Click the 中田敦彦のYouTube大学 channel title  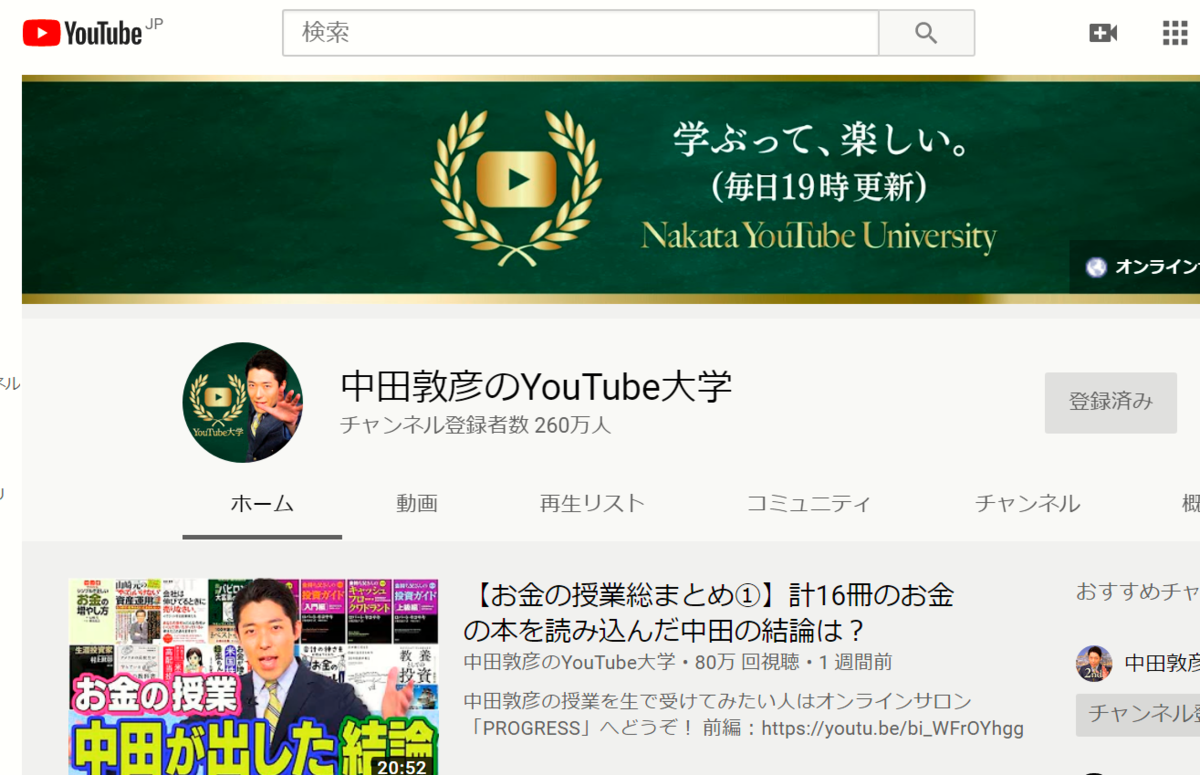pos(536,386)
